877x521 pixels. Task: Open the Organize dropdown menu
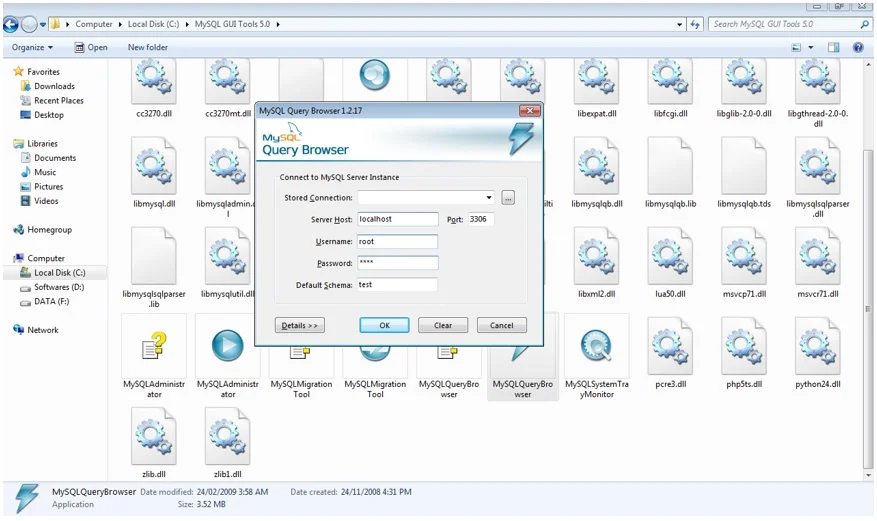pos(32,48)
